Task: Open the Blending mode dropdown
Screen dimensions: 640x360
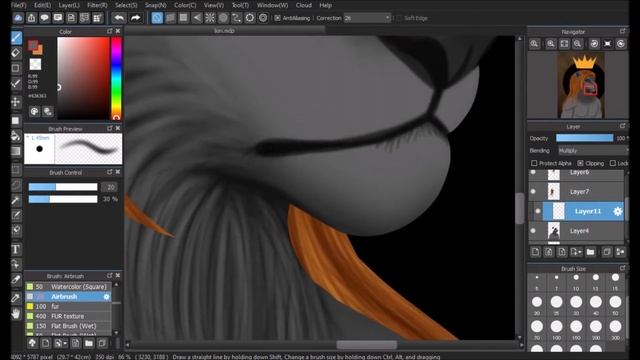Action: point(593,151)
